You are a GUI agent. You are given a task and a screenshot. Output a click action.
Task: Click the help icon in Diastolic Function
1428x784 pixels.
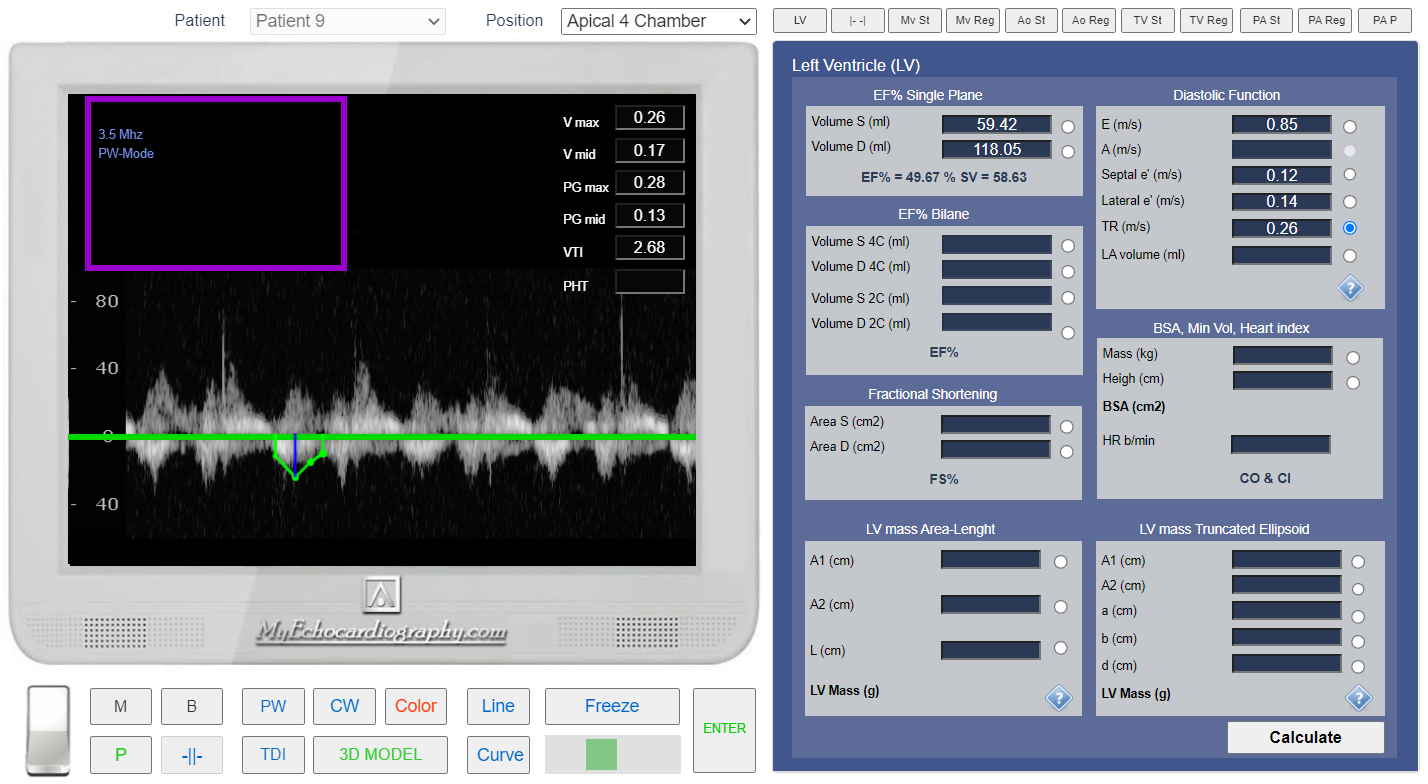click(x=1350, y=289)
